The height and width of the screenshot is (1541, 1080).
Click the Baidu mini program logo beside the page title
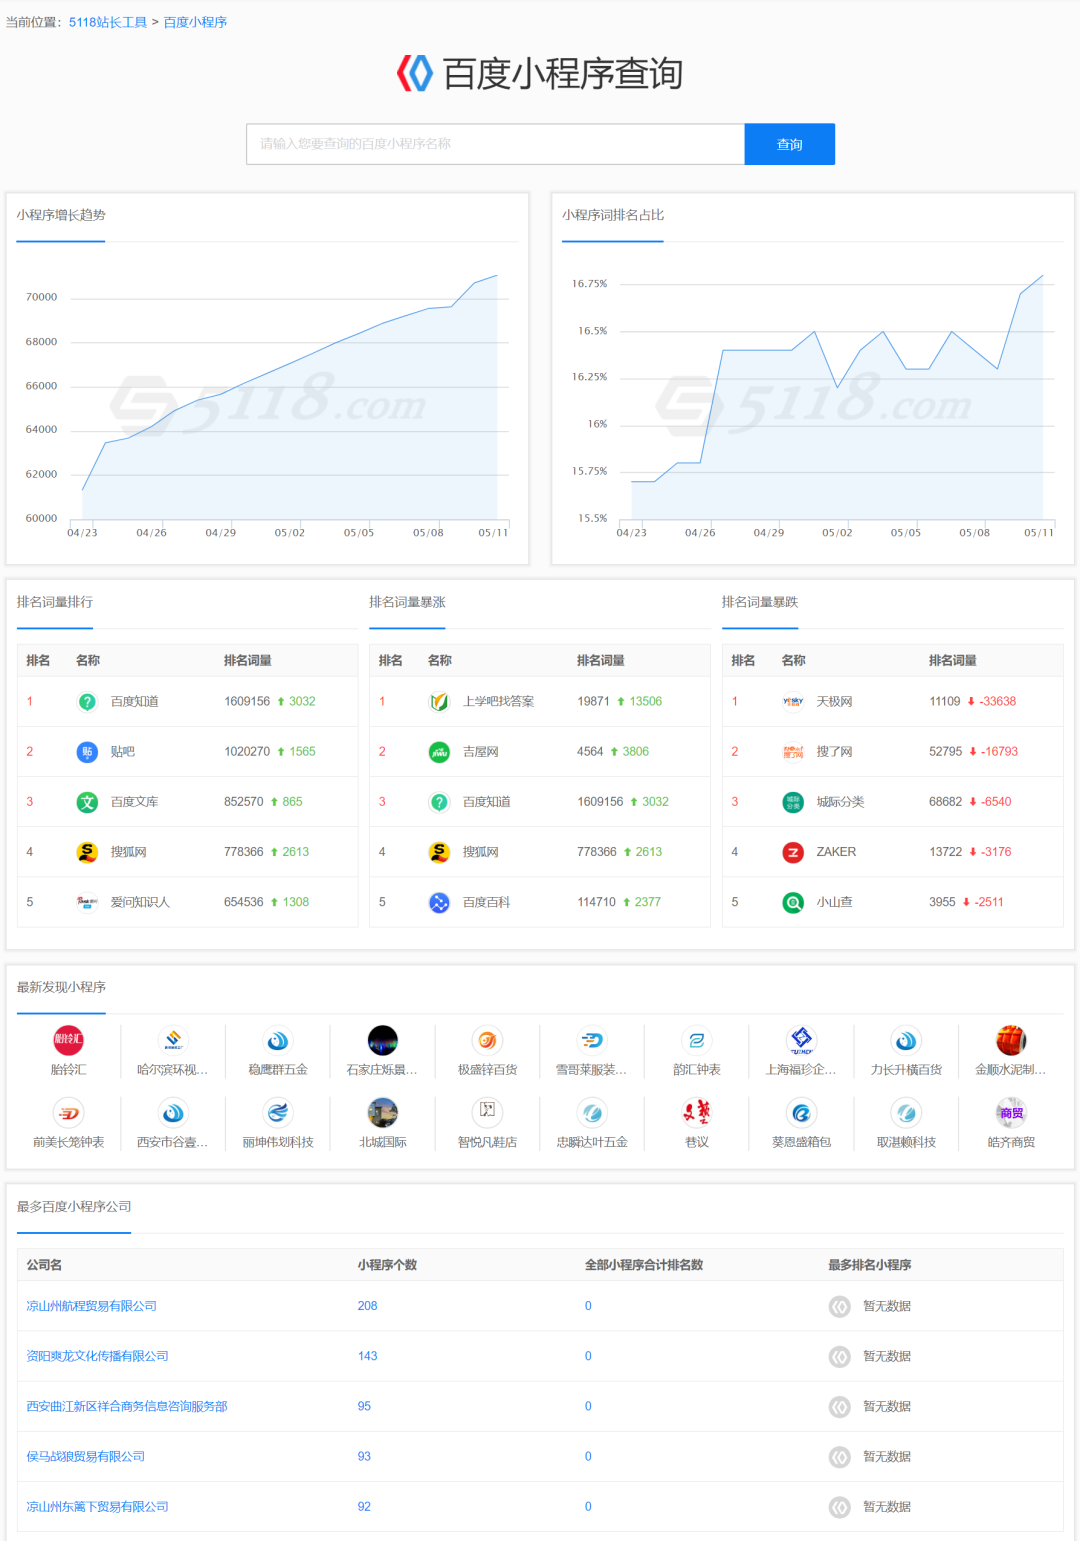coord(415,73)
